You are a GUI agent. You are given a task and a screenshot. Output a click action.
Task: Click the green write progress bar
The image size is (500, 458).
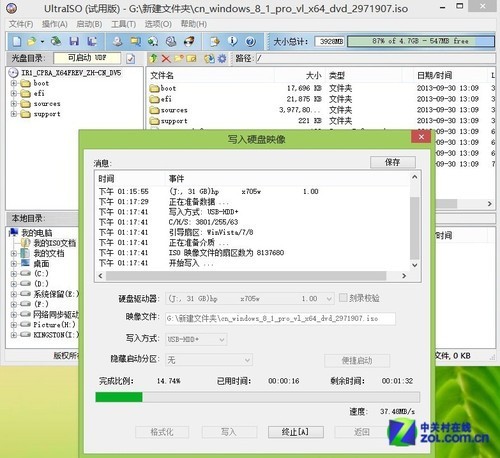pyautogui.click(x=257, y=397)
